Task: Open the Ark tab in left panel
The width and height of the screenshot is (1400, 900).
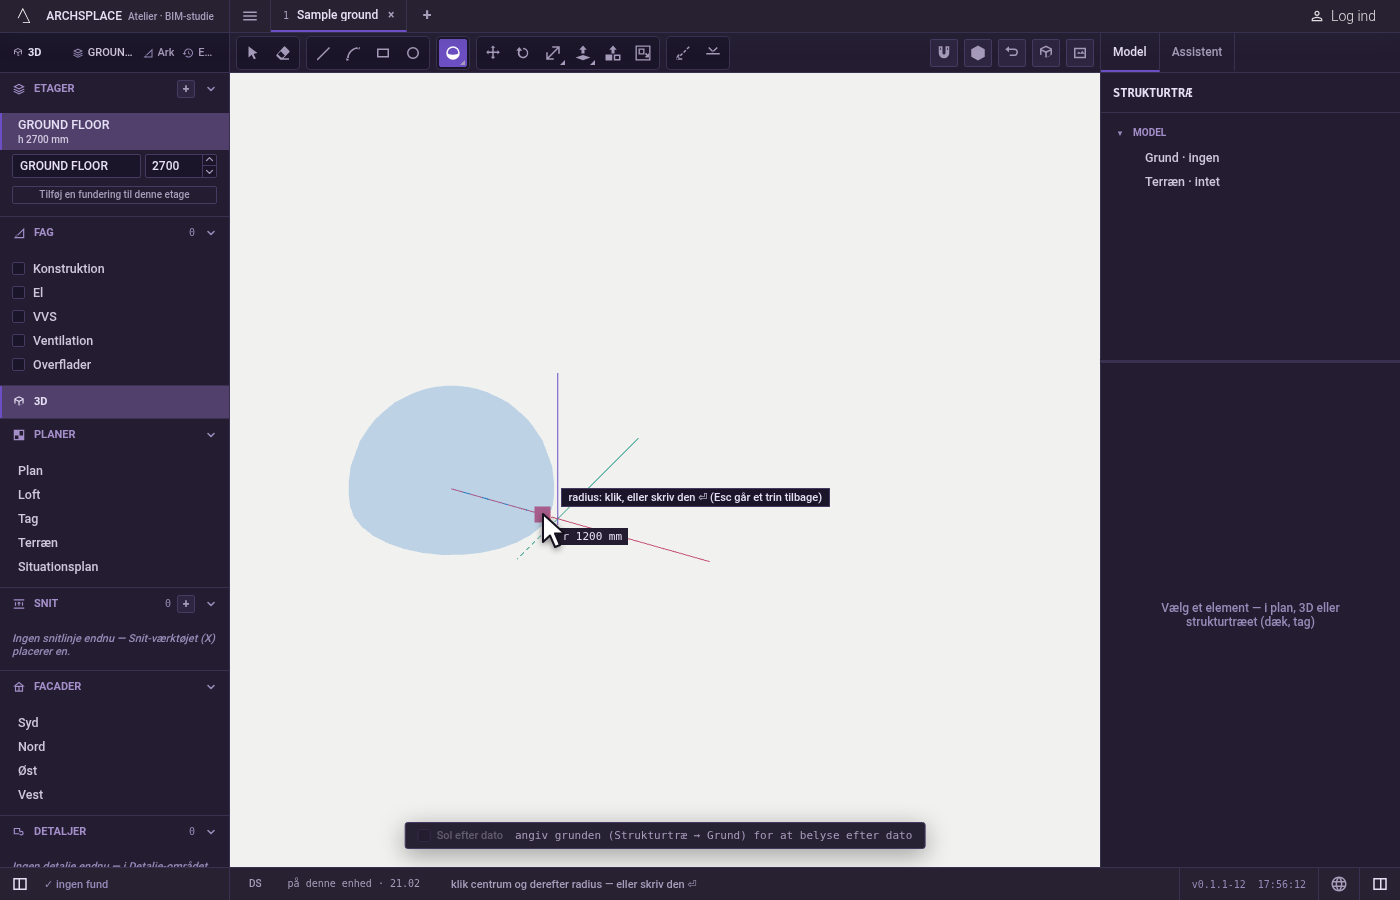Action: click(x=159, y=53)
